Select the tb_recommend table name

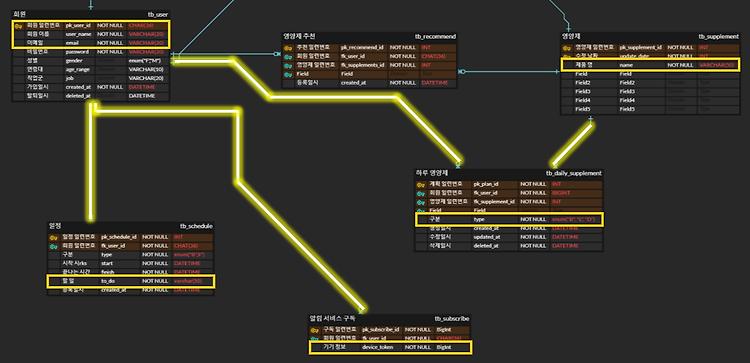[435, 36]
